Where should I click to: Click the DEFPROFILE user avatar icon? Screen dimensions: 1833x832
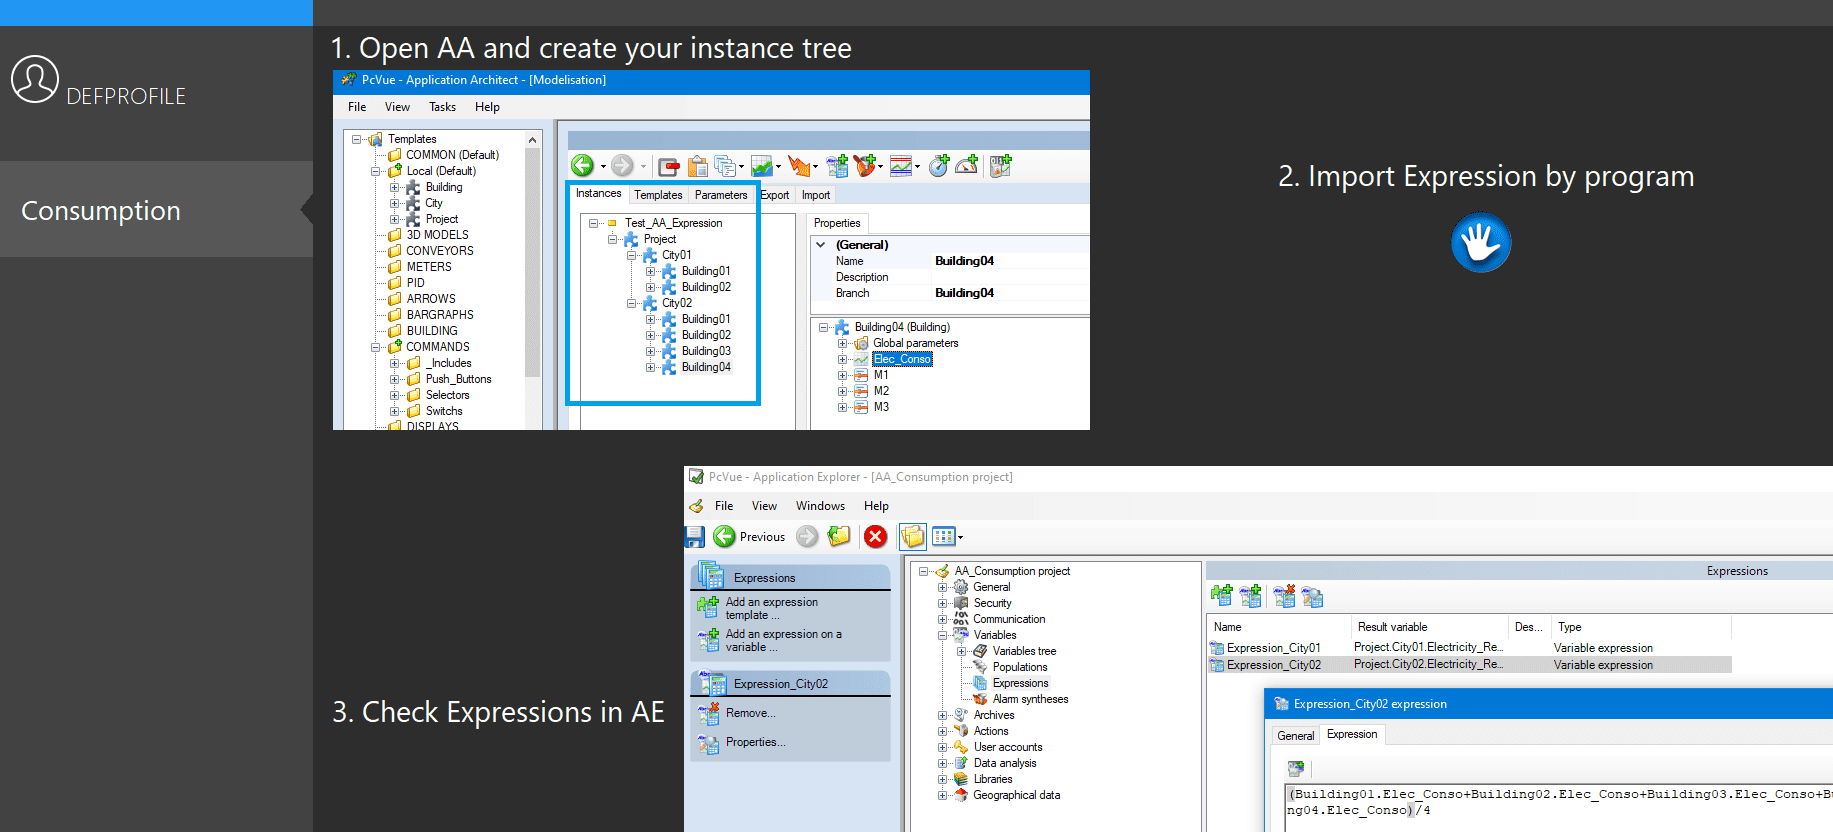pos(35,79)
